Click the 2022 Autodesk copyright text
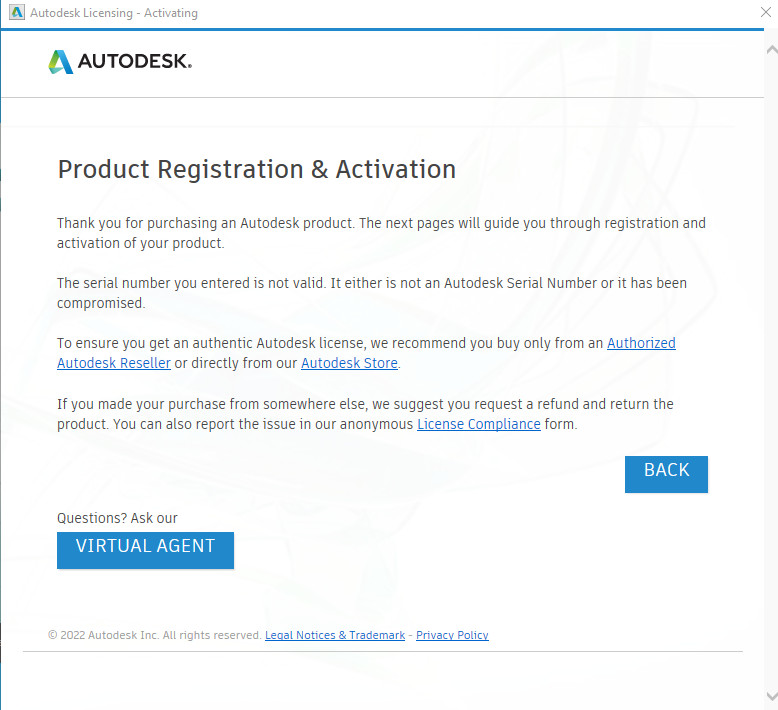The image size is (778, 710). 154,635
